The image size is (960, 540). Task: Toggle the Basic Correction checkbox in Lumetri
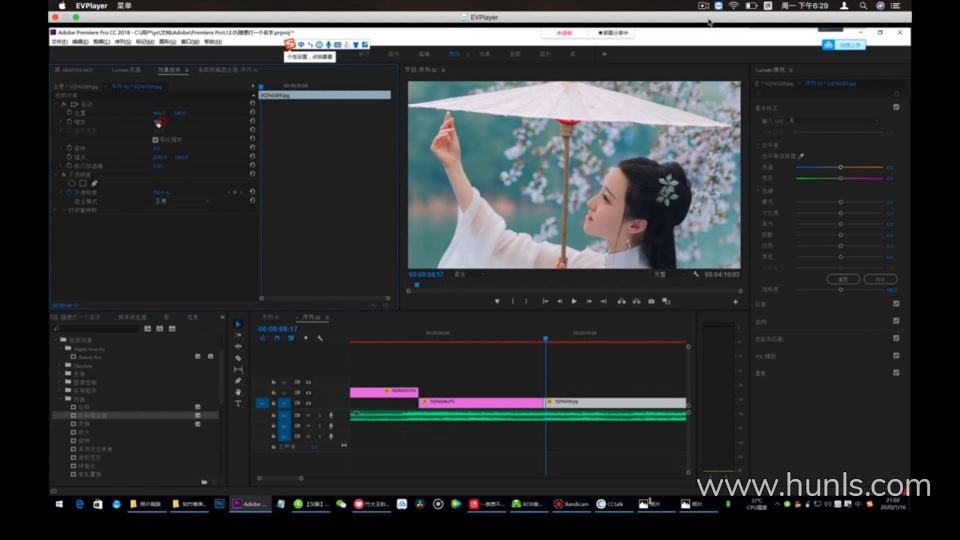point(895,106)
